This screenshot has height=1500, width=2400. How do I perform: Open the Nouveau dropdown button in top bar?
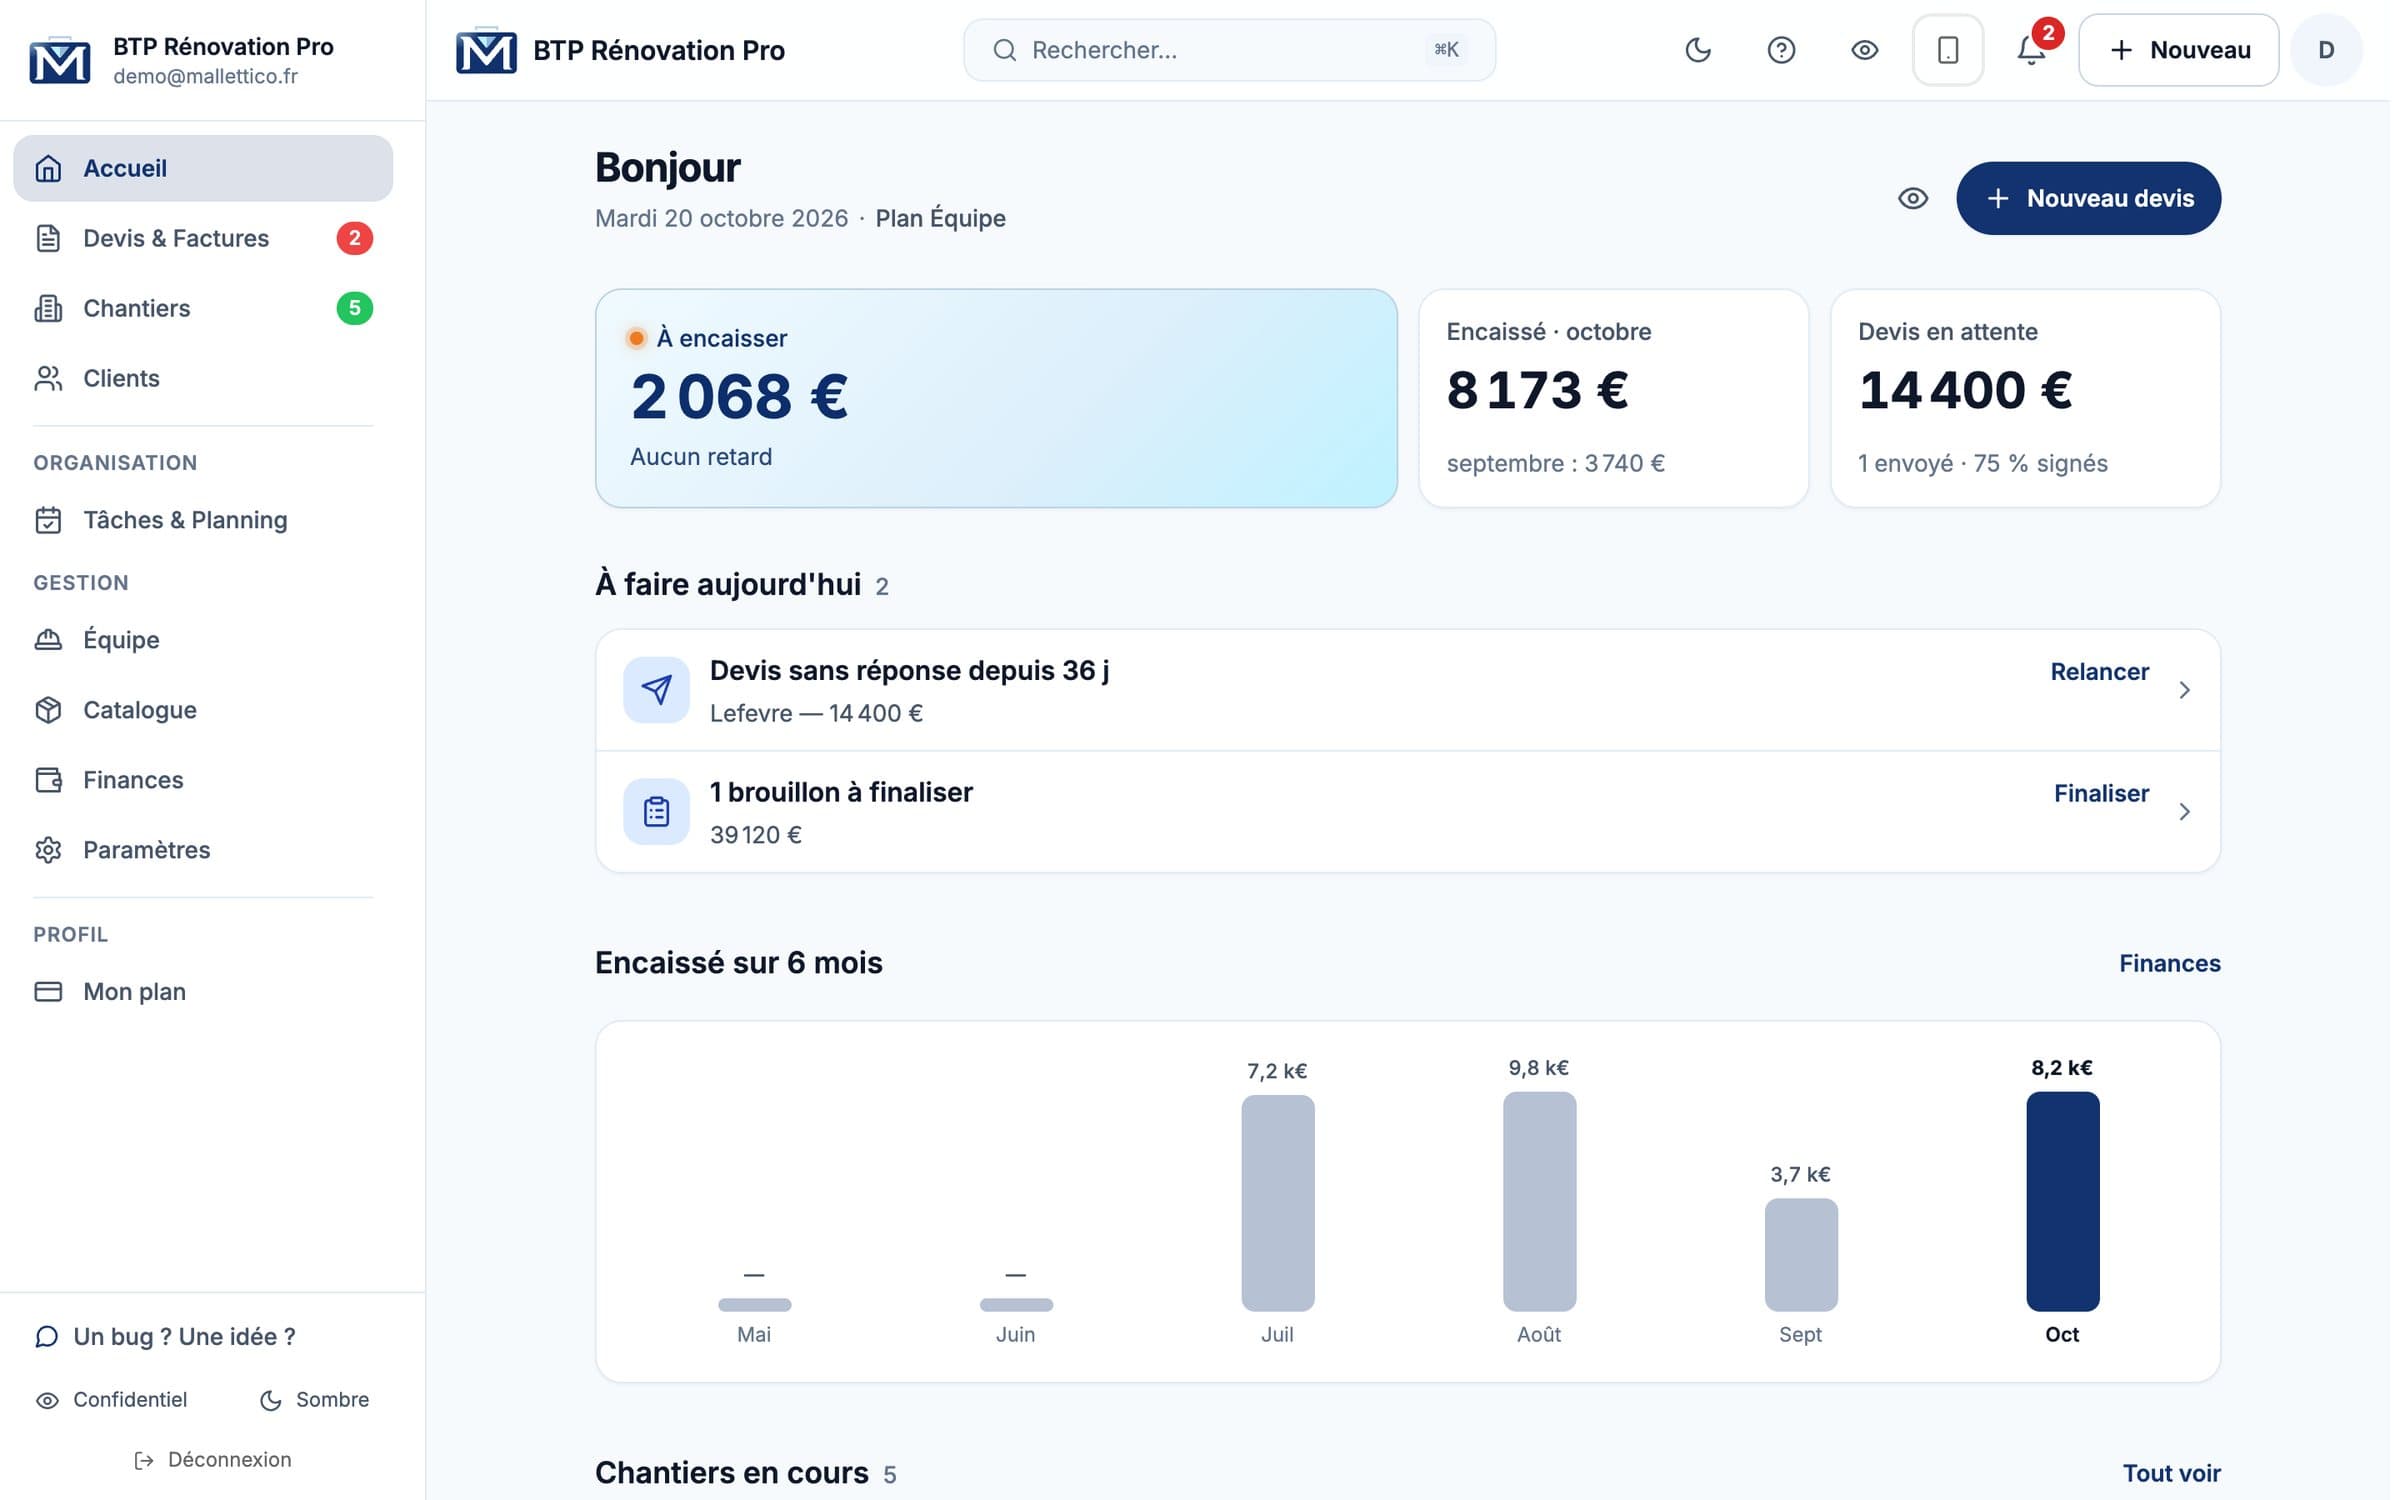pyautogui.click(x=2178, y=50)
